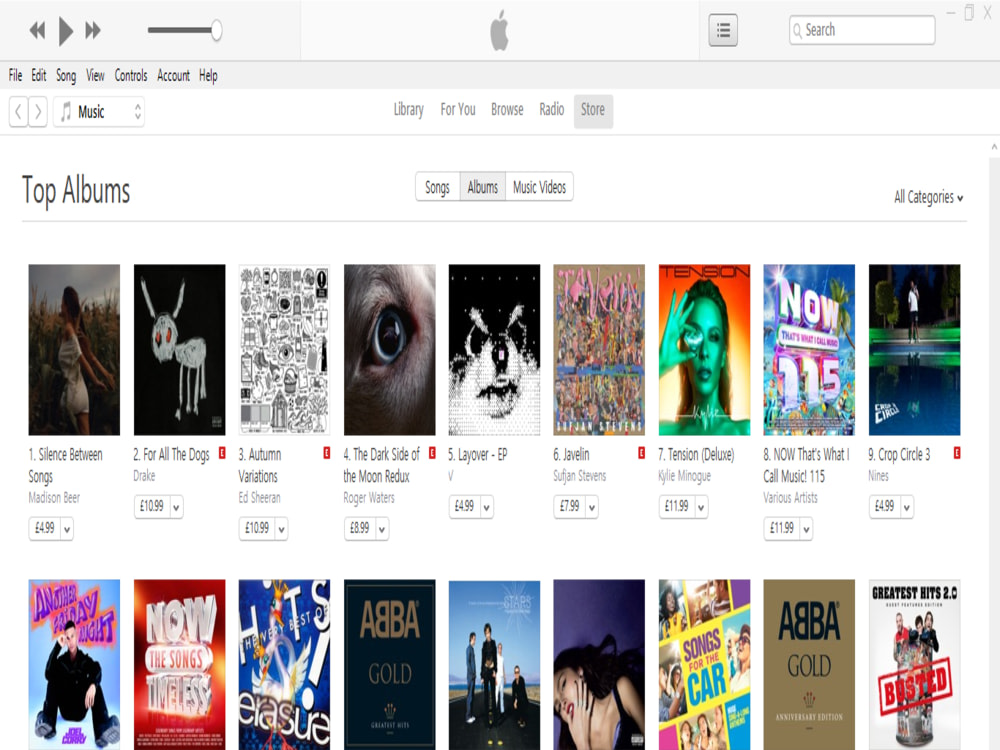Switch to the Music Videos view
This screenshot has height=750, width=1000.
pos(539,186)
